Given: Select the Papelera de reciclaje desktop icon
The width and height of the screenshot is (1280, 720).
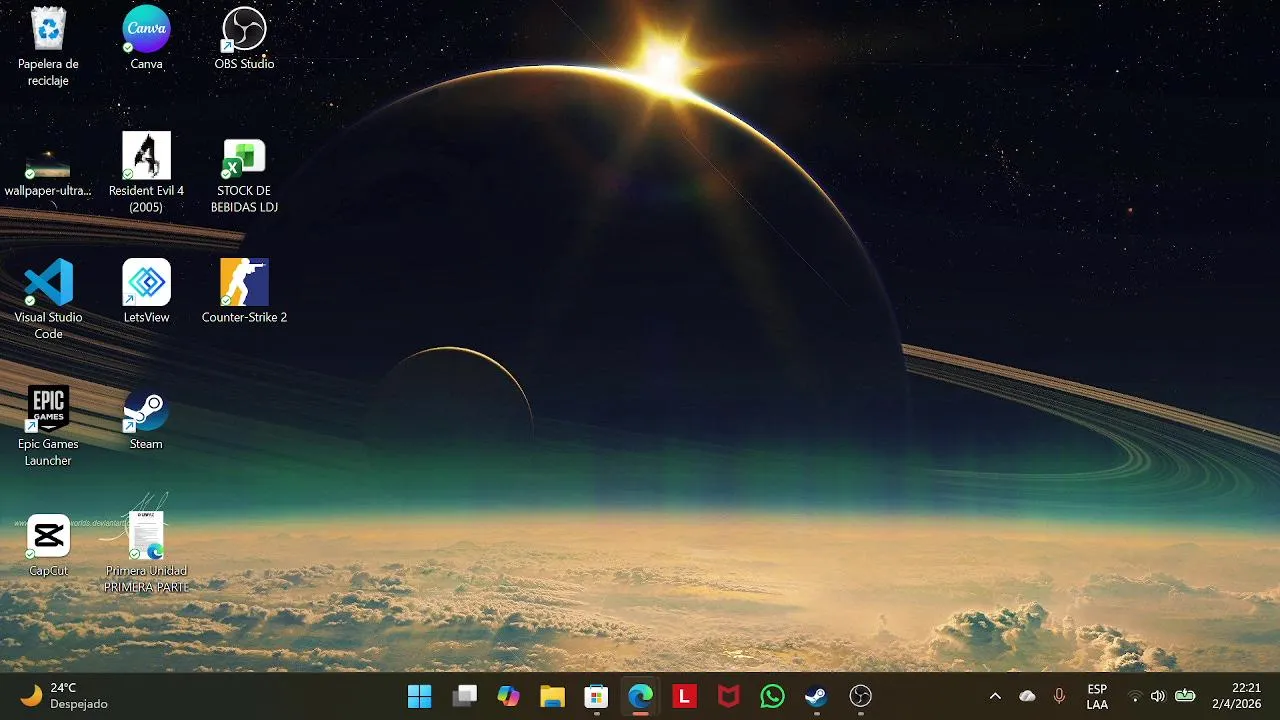Looking at the screenshot, I should [48, 46].
